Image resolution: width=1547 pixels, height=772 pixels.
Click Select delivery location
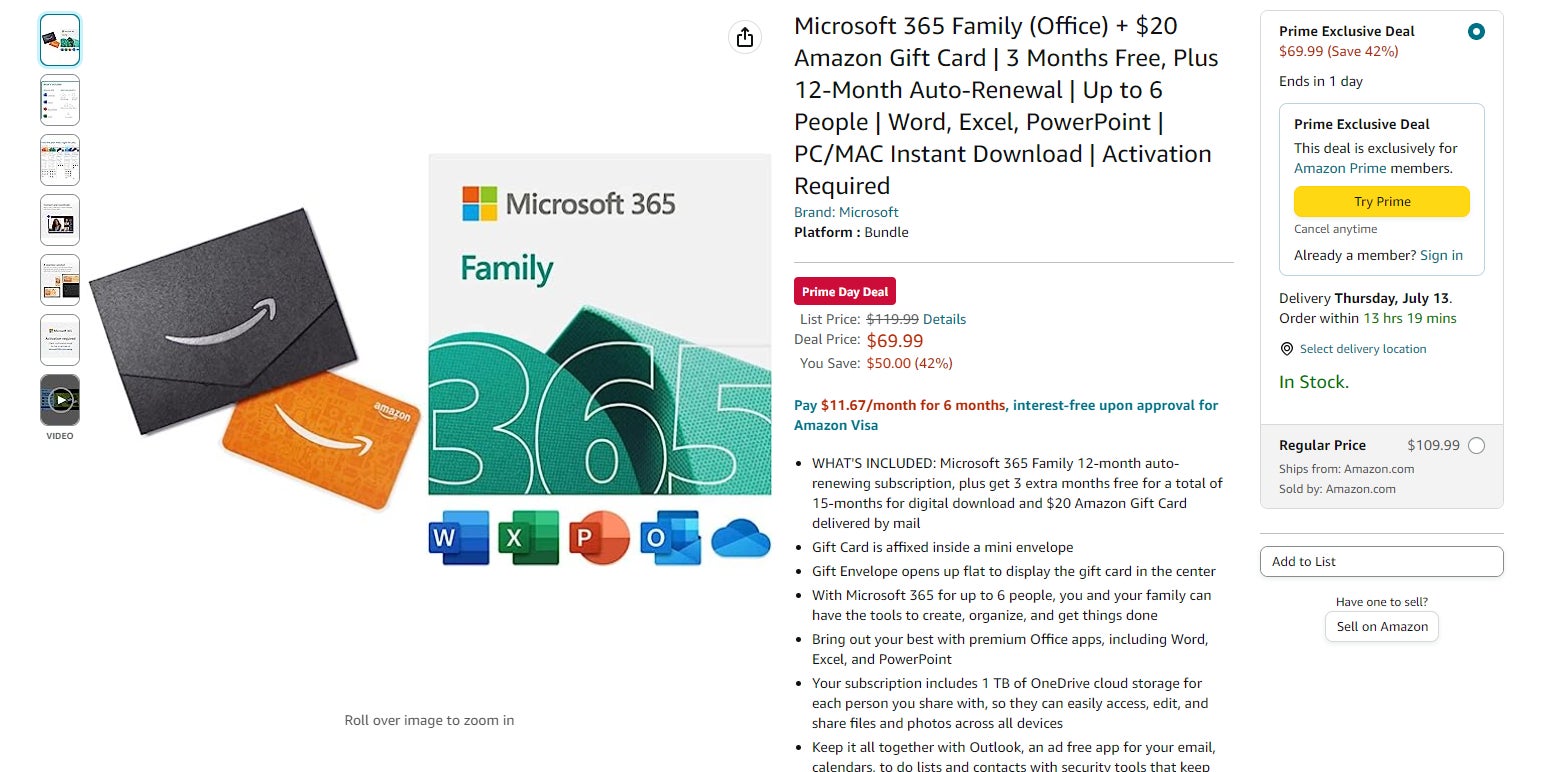click(1363, 349)
